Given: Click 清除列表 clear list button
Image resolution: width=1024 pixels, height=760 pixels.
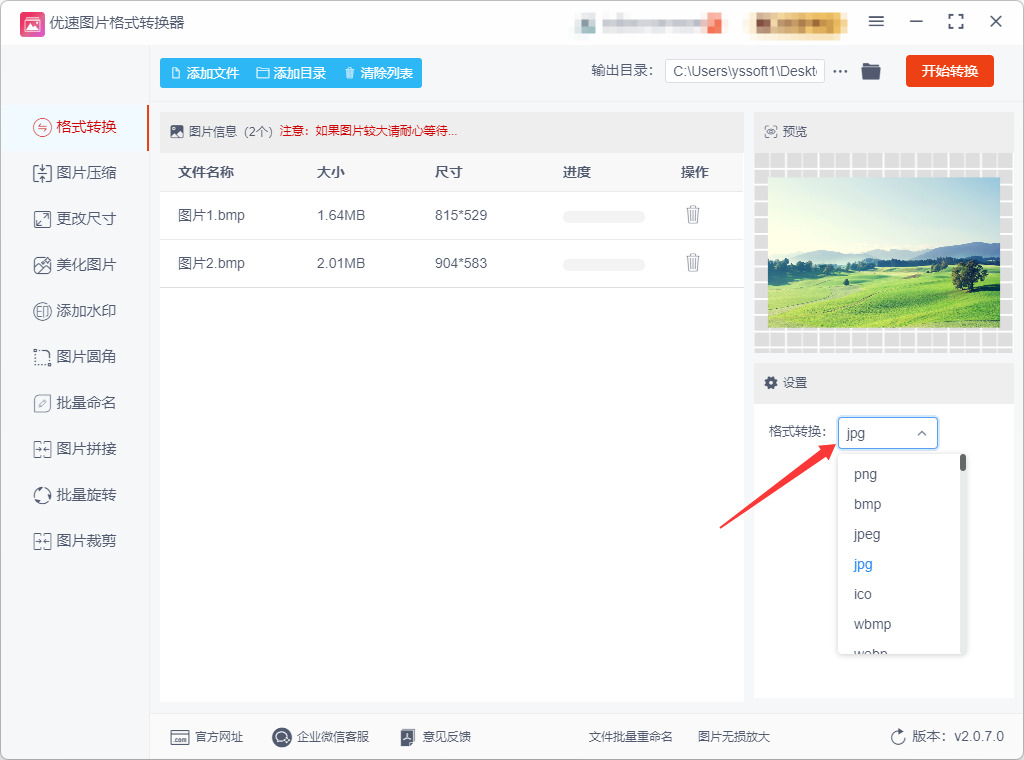Looking at the screenshot, I should click(x=379, y=73).
